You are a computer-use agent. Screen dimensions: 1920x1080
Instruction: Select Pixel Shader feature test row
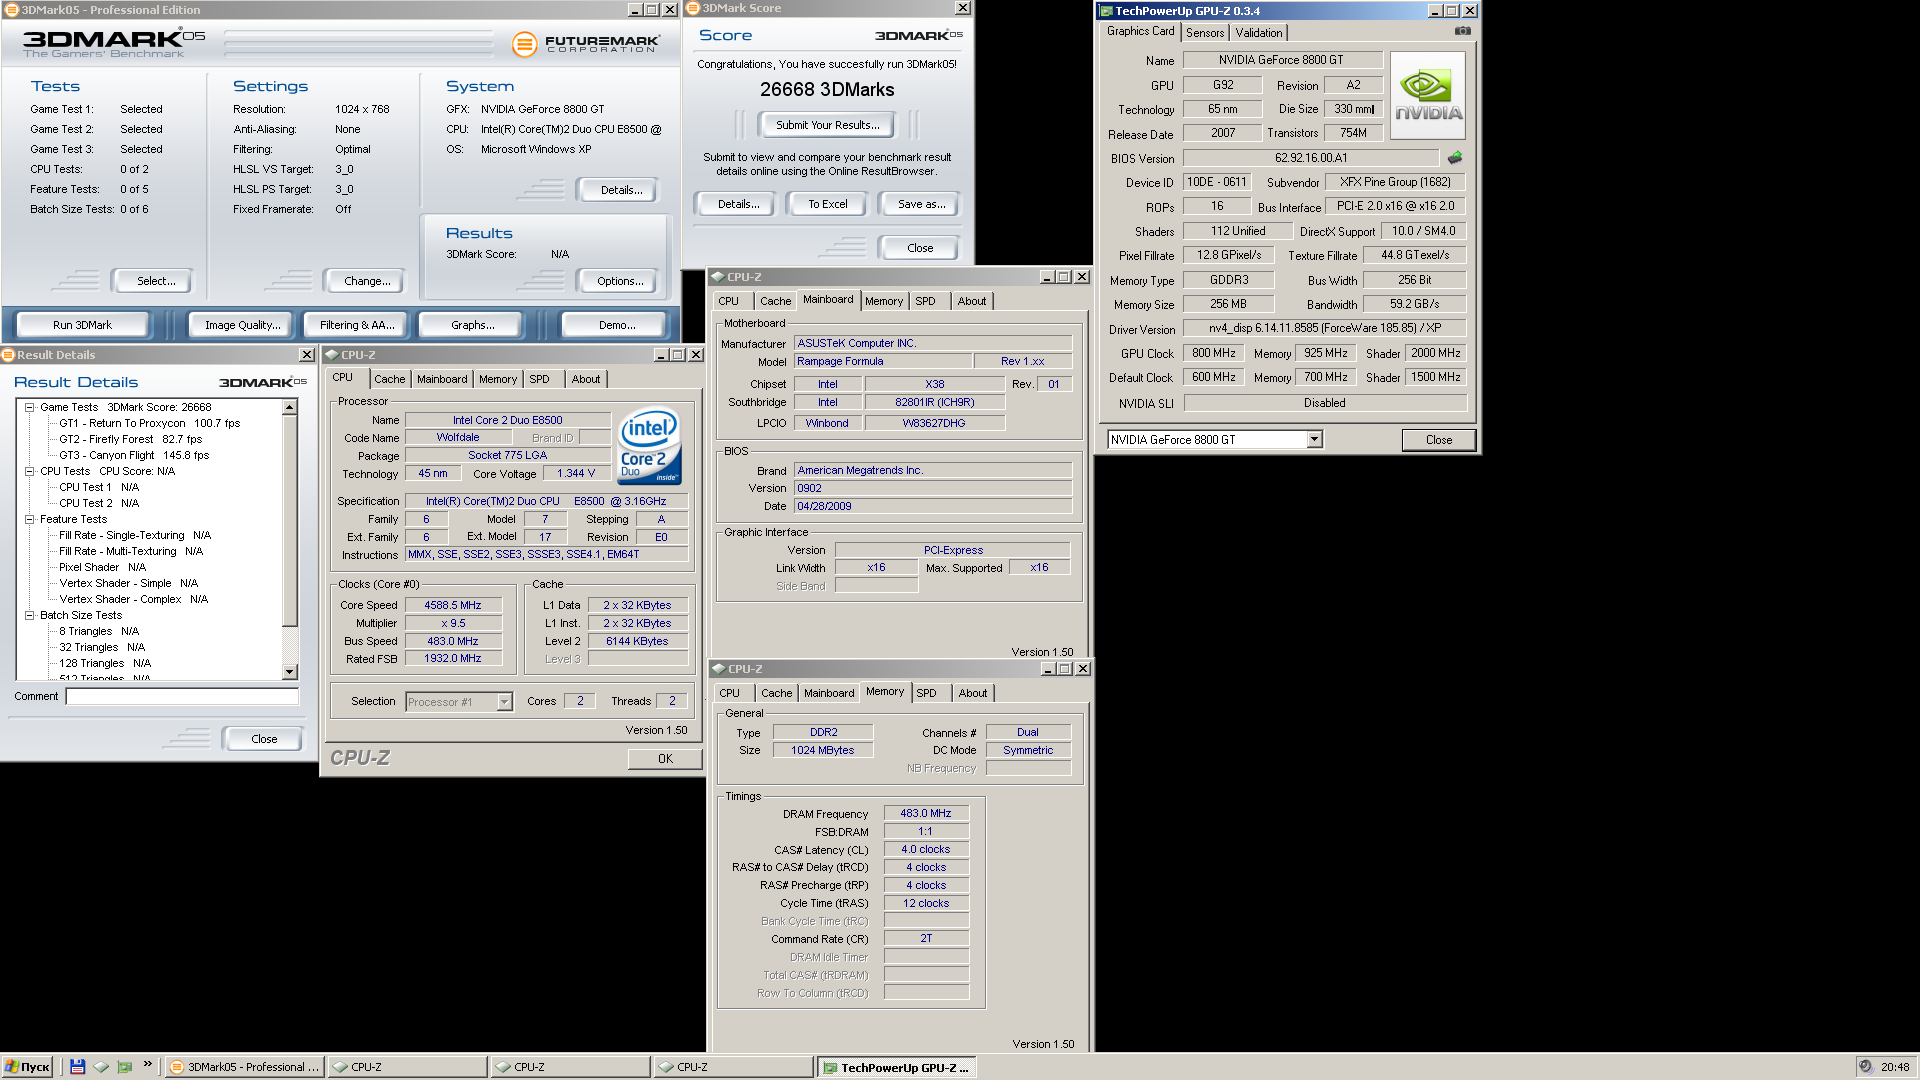pos(102,567)
